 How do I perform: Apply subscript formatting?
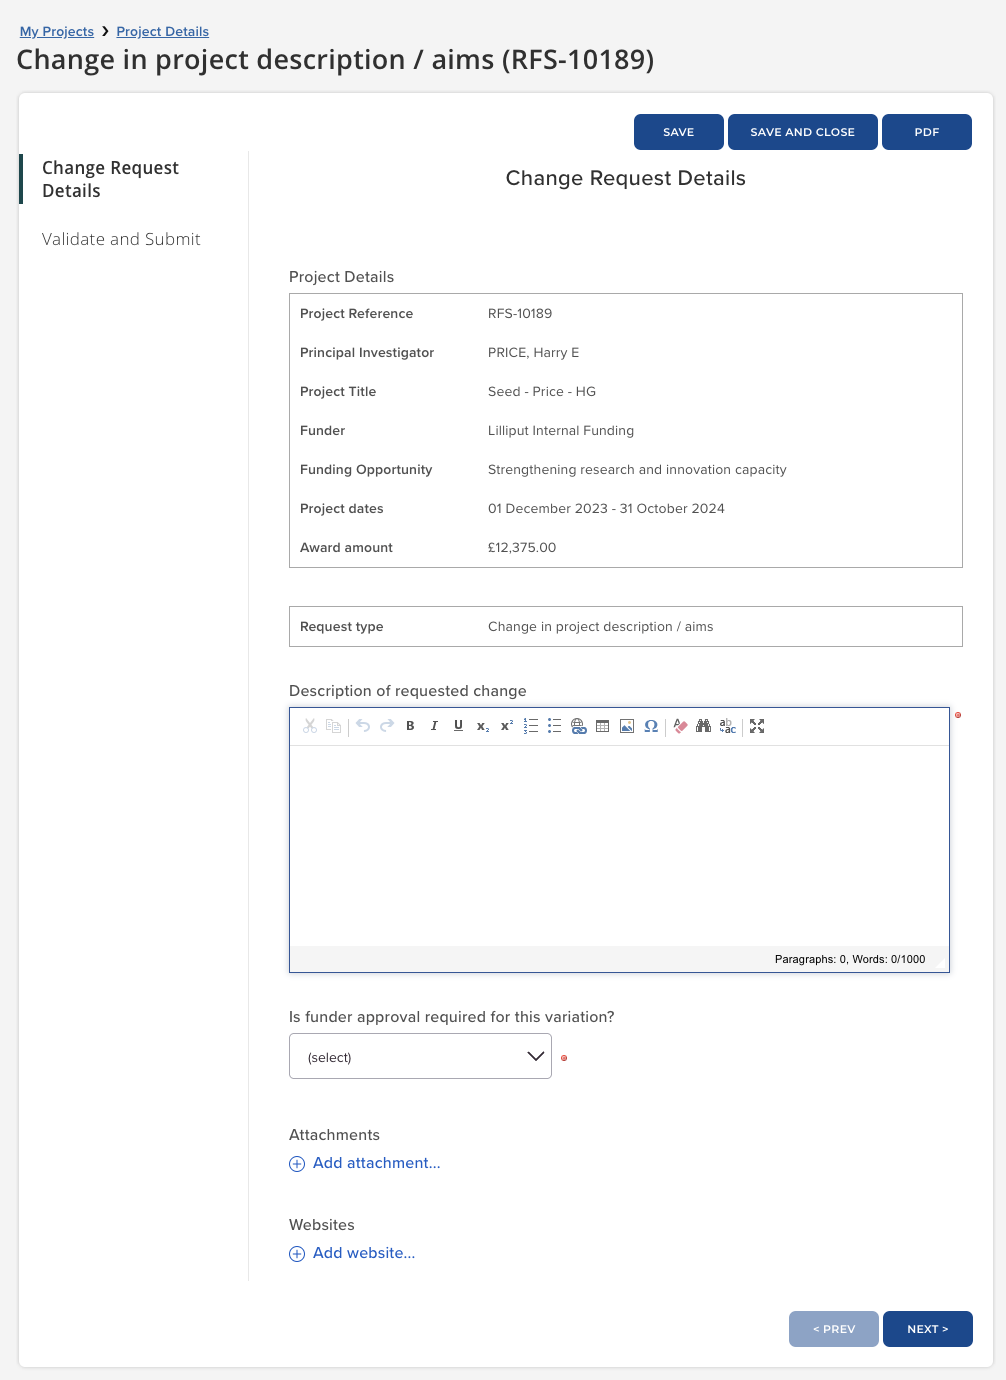(x=482, y=726)
